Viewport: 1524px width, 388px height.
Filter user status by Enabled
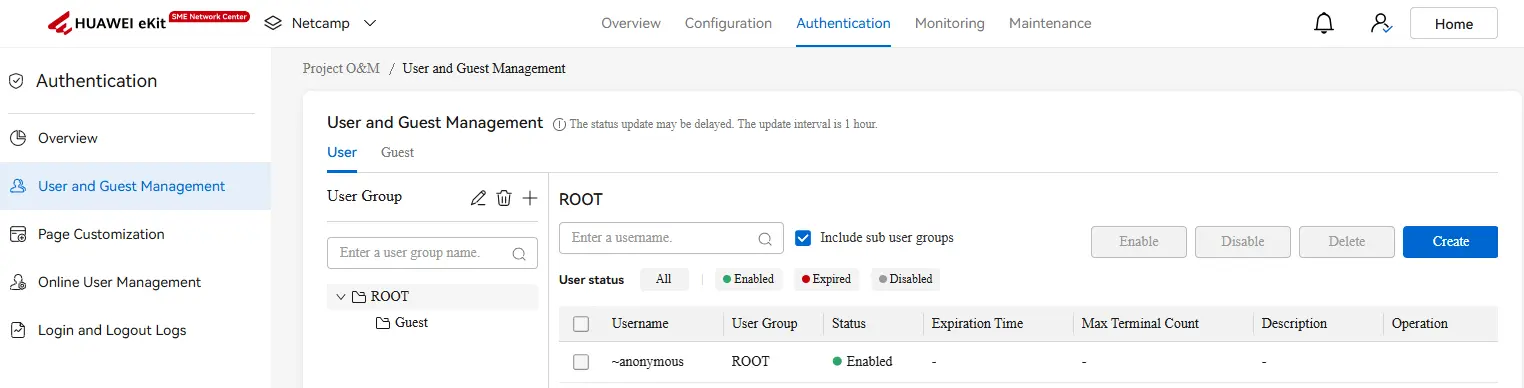[x=749, y=279]
